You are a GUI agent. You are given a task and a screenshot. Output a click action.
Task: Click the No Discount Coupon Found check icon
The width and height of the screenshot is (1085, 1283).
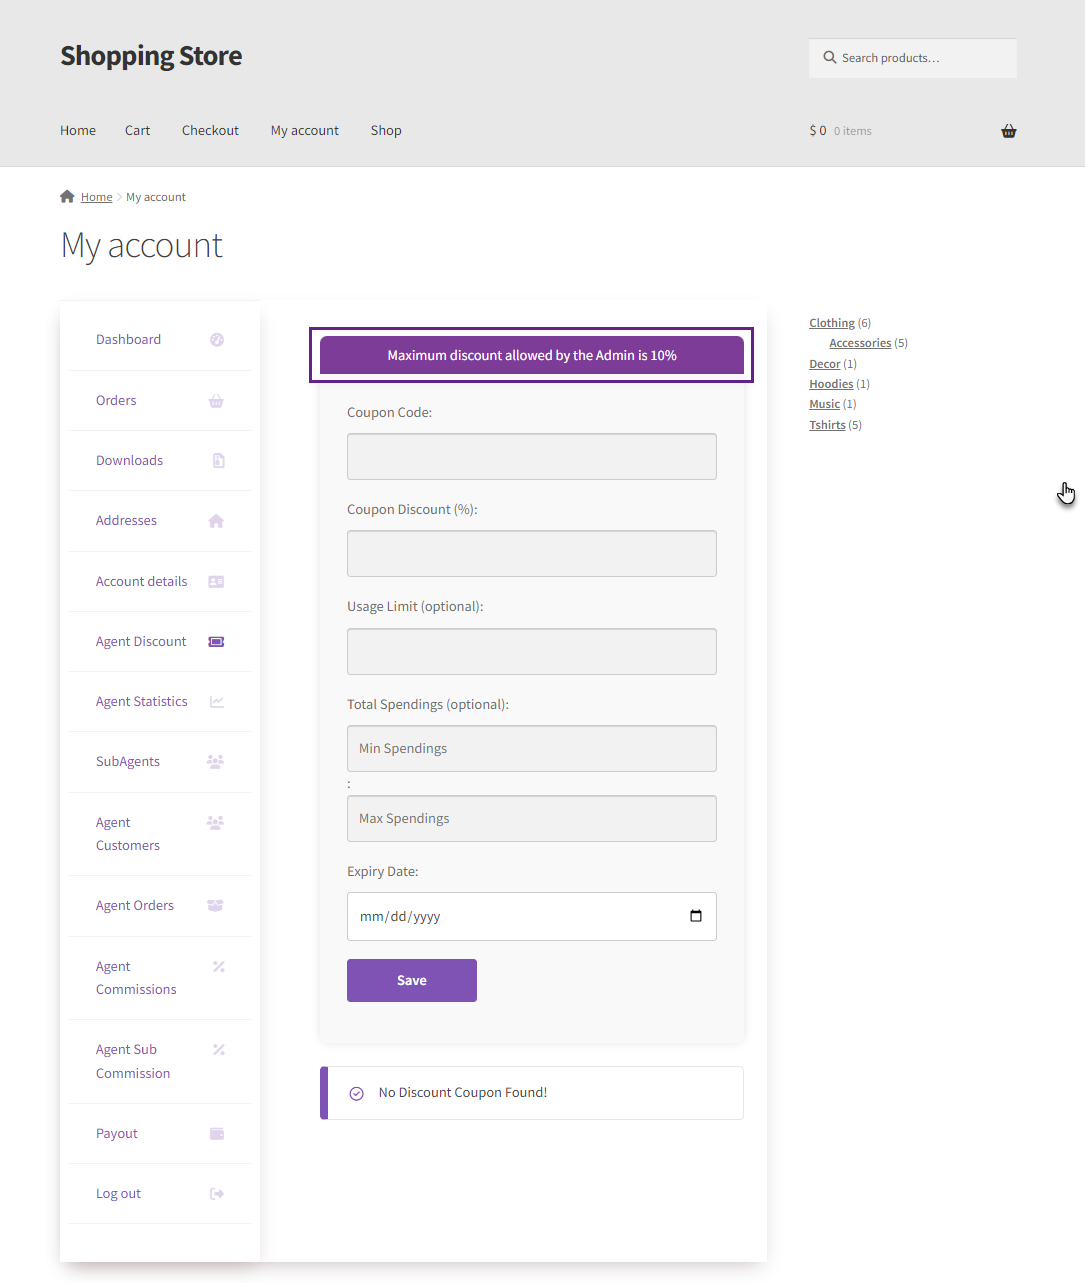coord(356,1093)
